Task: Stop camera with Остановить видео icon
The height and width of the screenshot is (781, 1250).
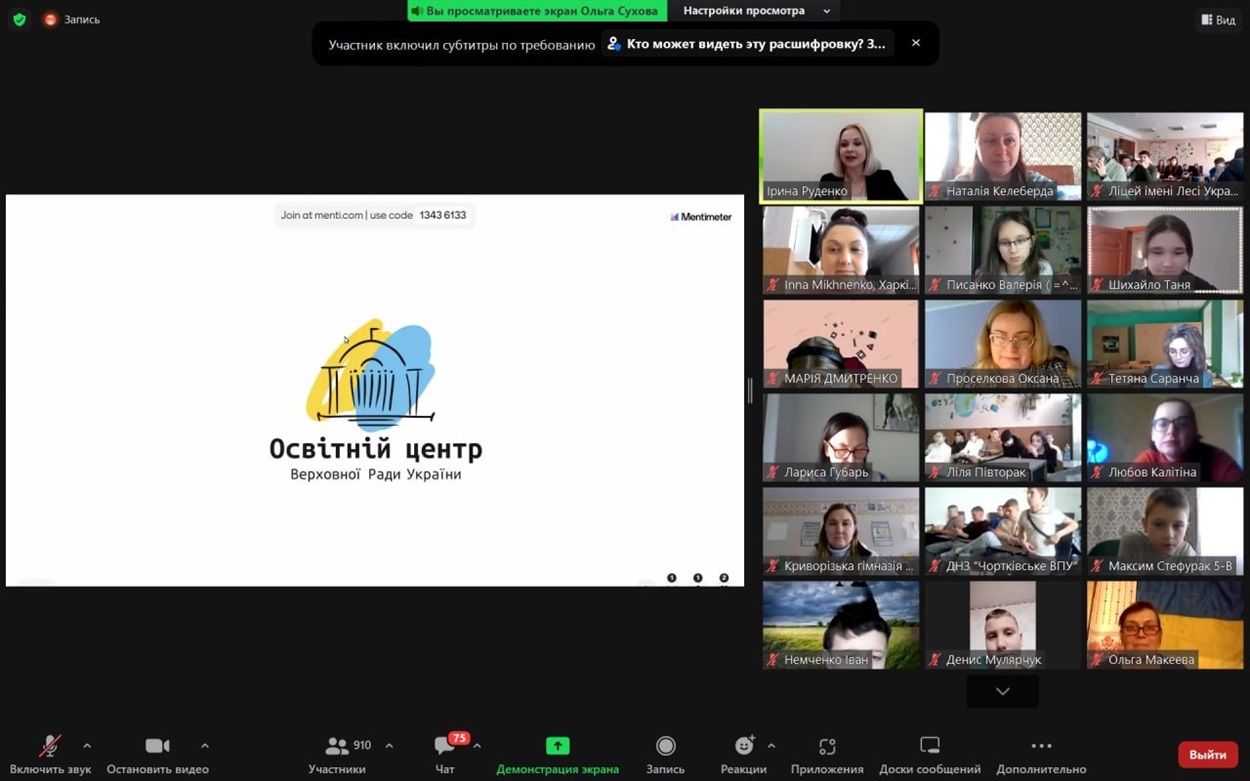Action: tap(157, 746)
